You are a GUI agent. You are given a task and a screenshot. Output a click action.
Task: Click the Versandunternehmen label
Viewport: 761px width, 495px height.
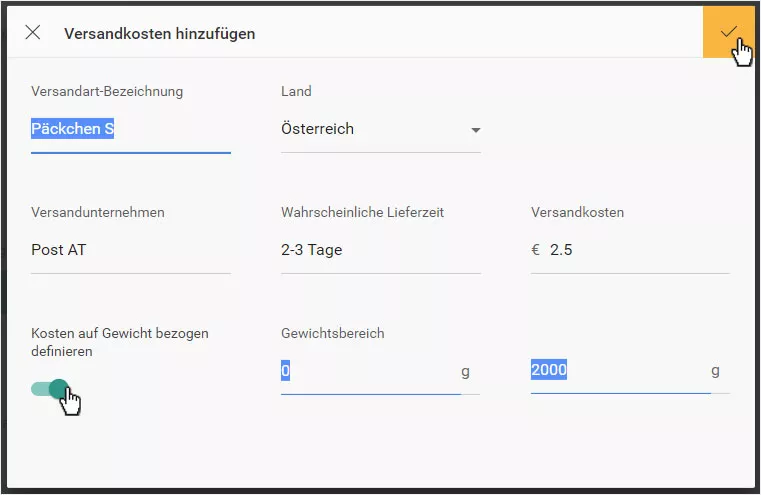tap(98, 213)
